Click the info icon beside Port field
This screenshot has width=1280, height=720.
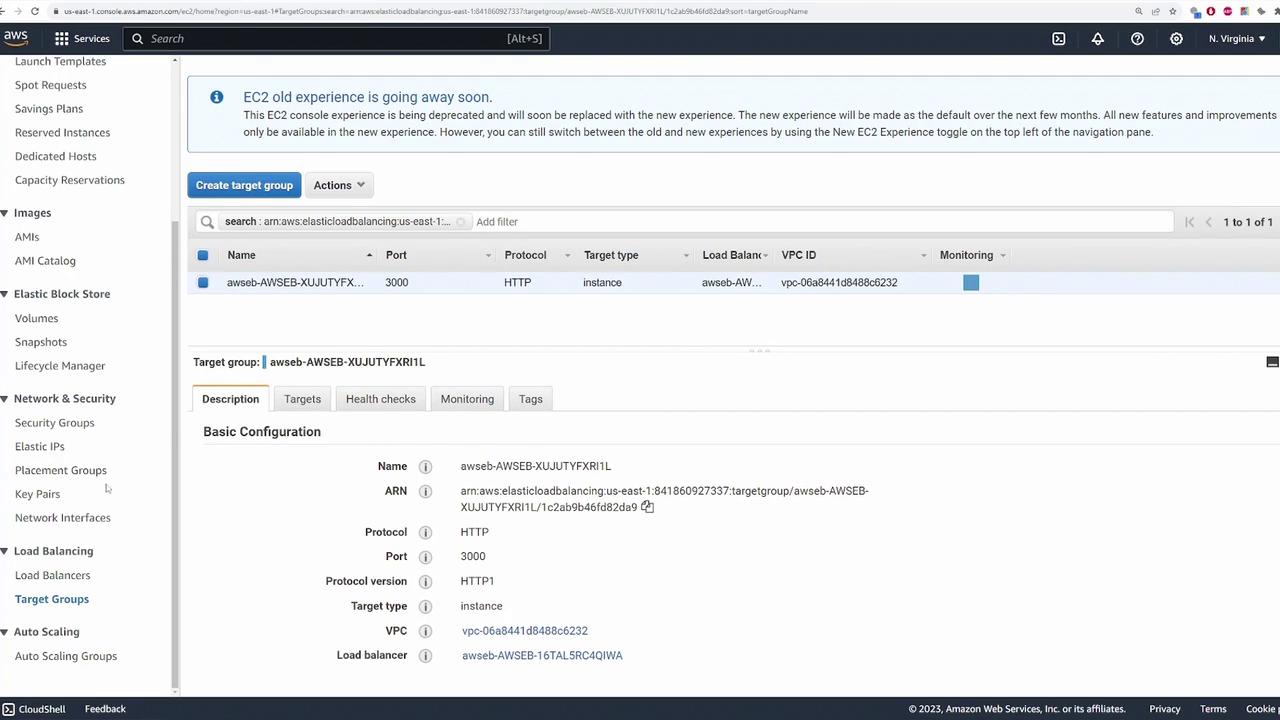[x=425, y=556]
